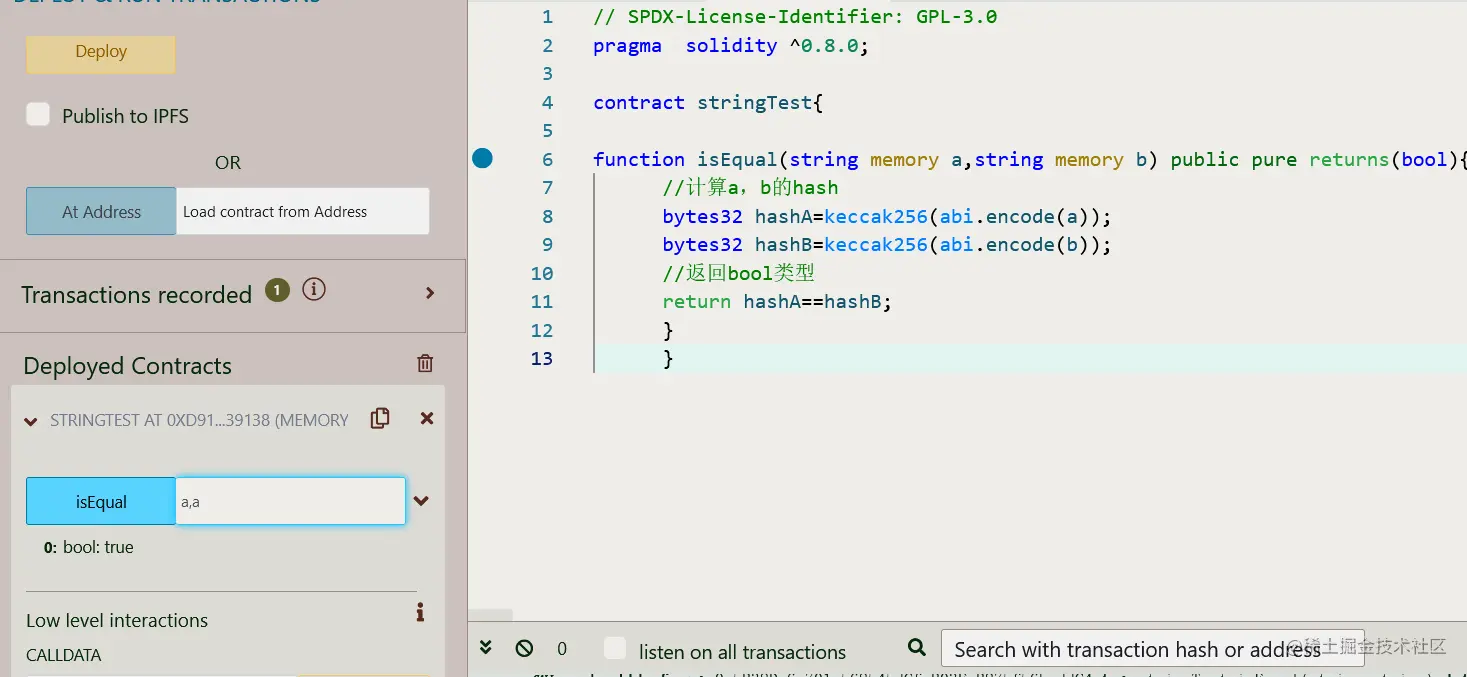
Task: Click the isEqual parameters field containing a,a
Action: 291,501
